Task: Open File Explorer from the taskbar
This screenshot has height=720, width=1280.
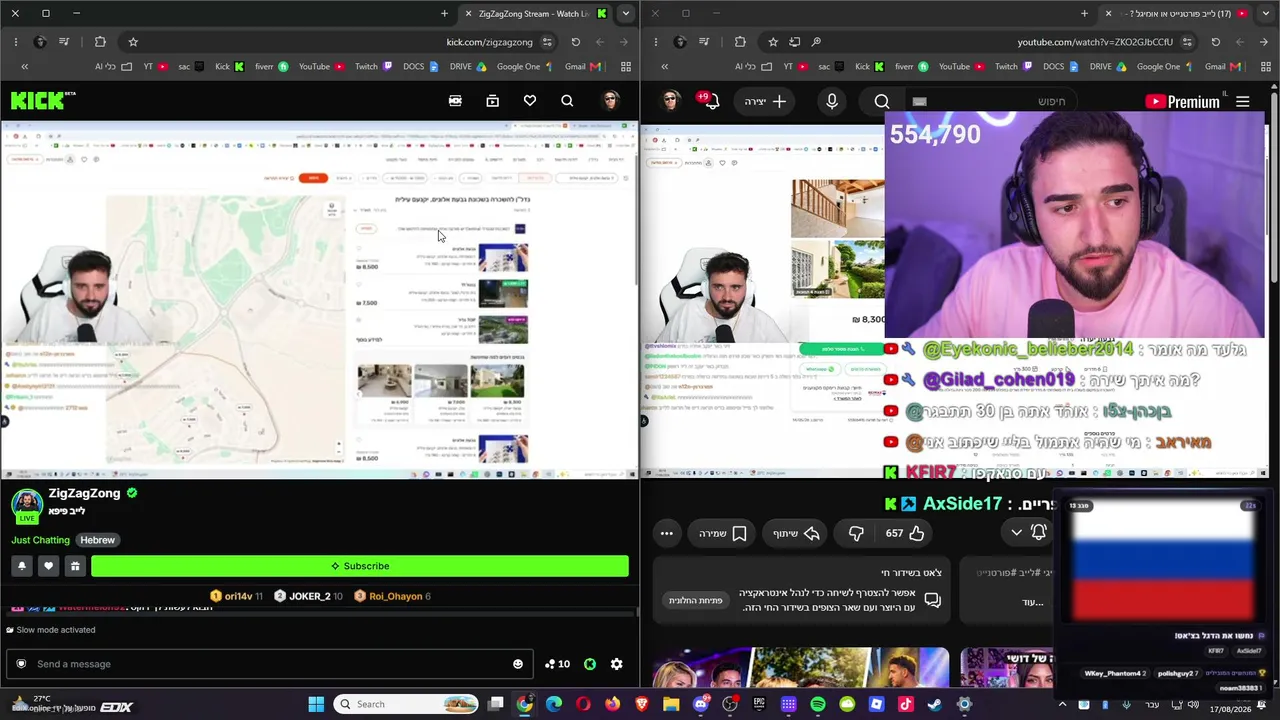Action: click(x=671, y=704)
